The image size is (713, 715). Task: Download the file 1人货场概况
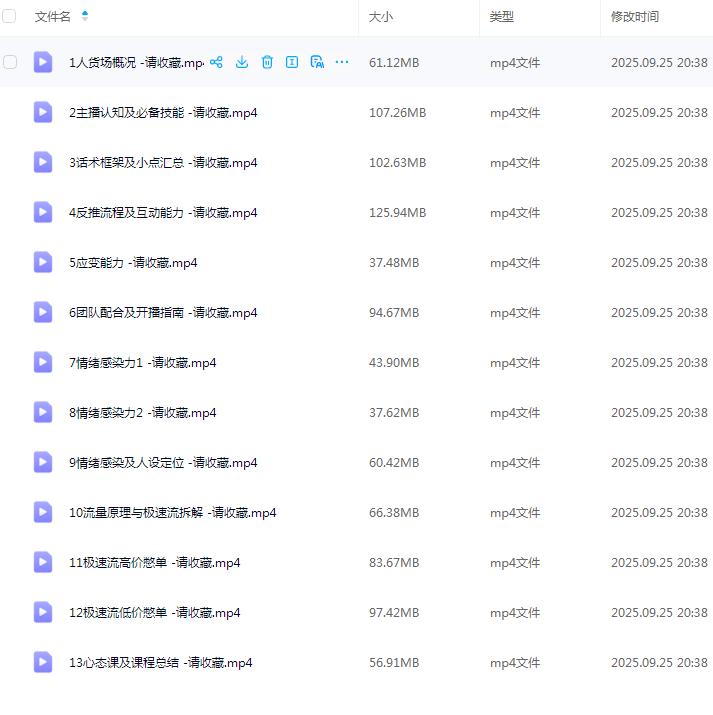242,62
